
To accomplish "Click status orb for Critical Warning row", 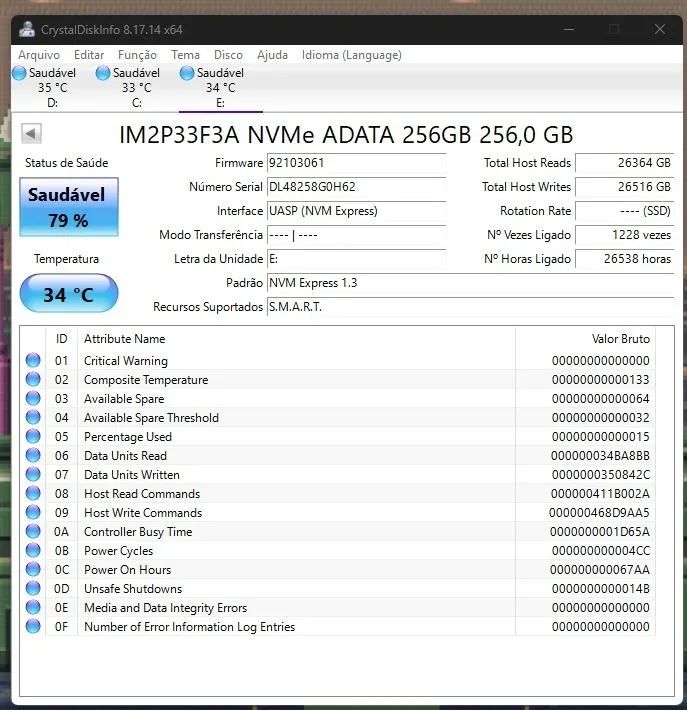I will click(33, 360).
